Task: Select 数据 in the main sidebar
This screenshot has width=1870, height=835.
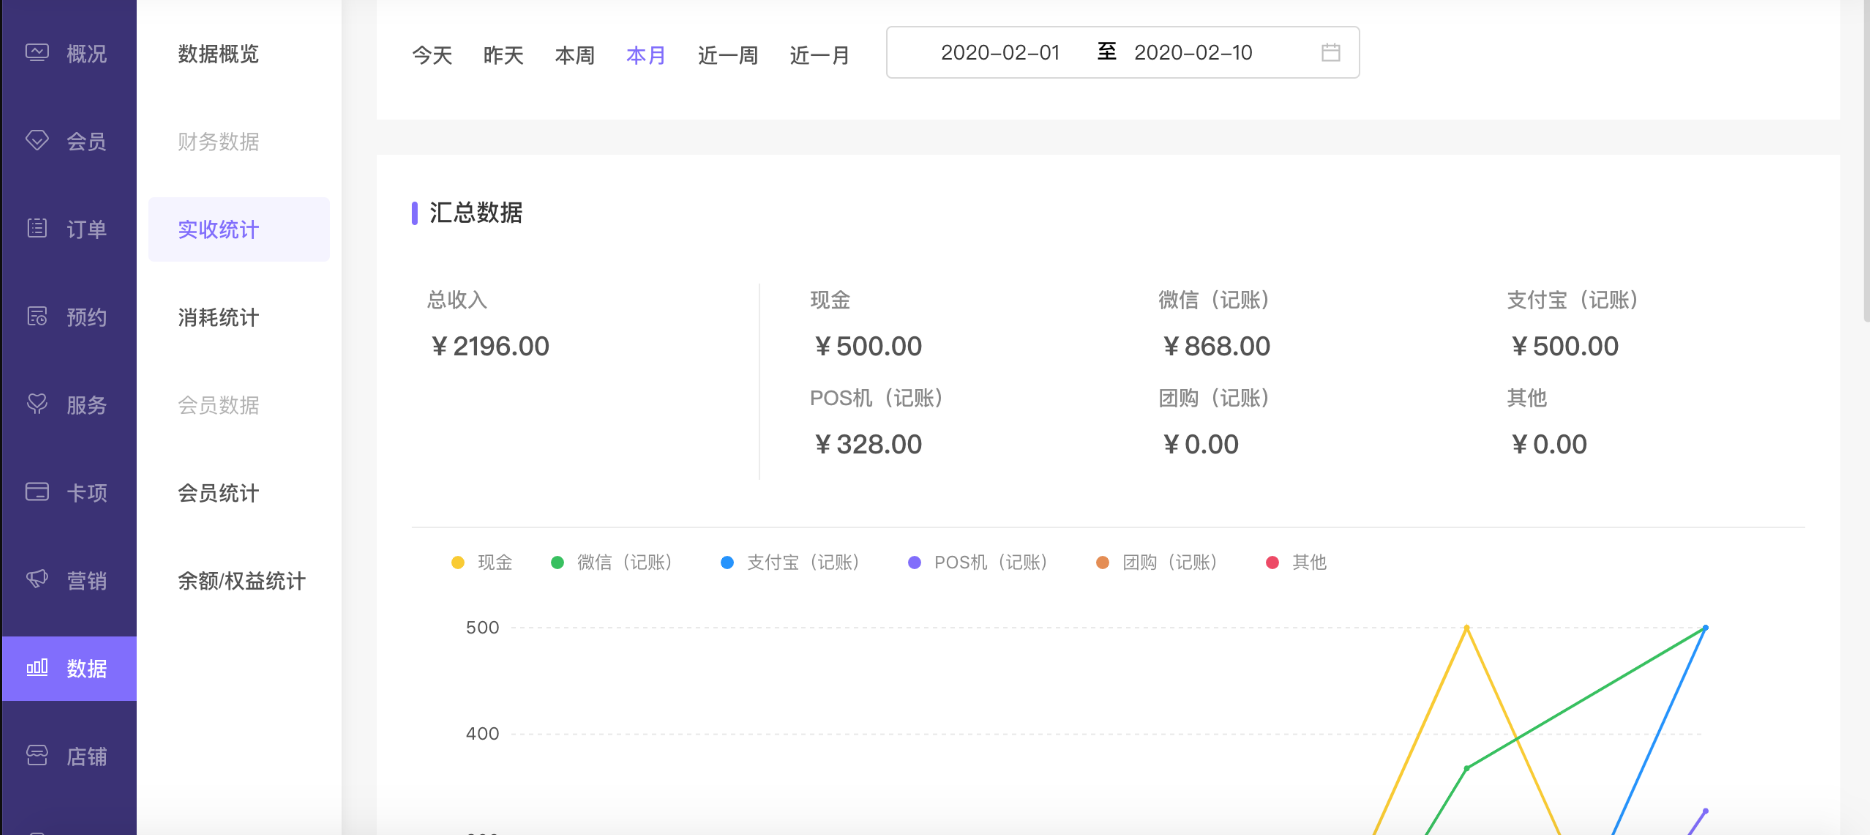Action: click(69, 668)
